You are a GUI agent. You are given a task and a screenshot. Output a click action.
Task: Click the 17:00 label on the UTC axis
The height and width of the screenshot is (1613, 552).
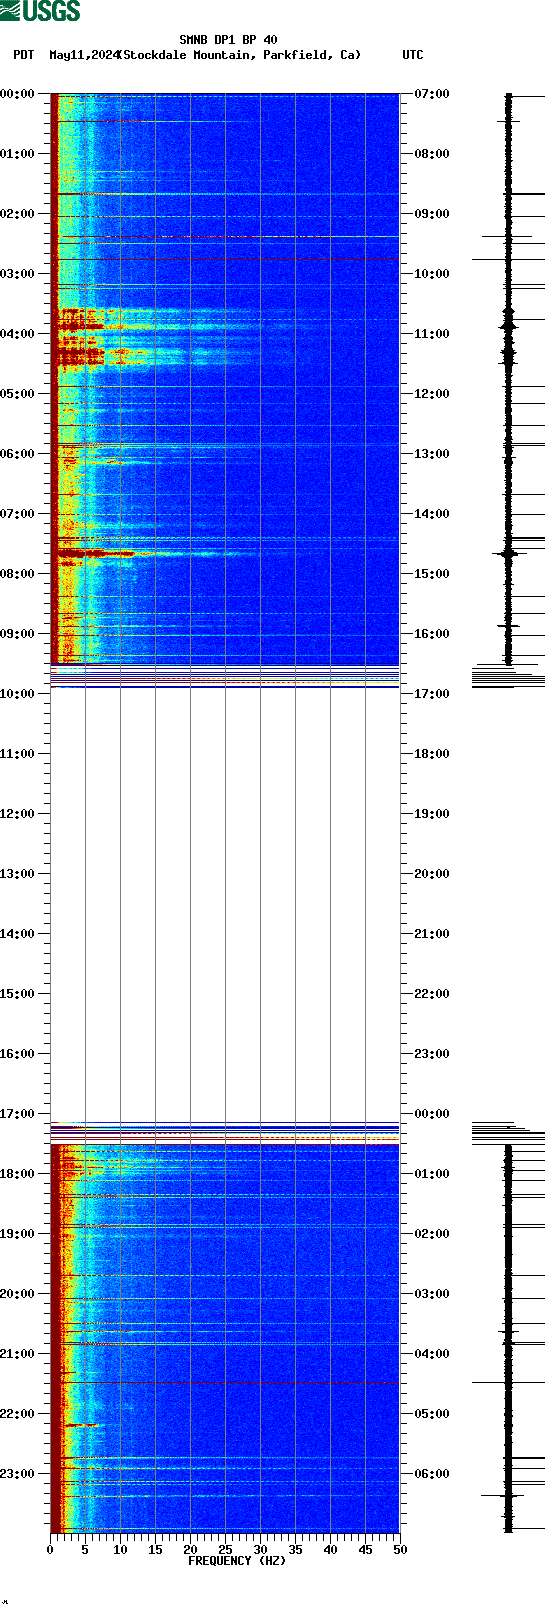click(432, 694)
